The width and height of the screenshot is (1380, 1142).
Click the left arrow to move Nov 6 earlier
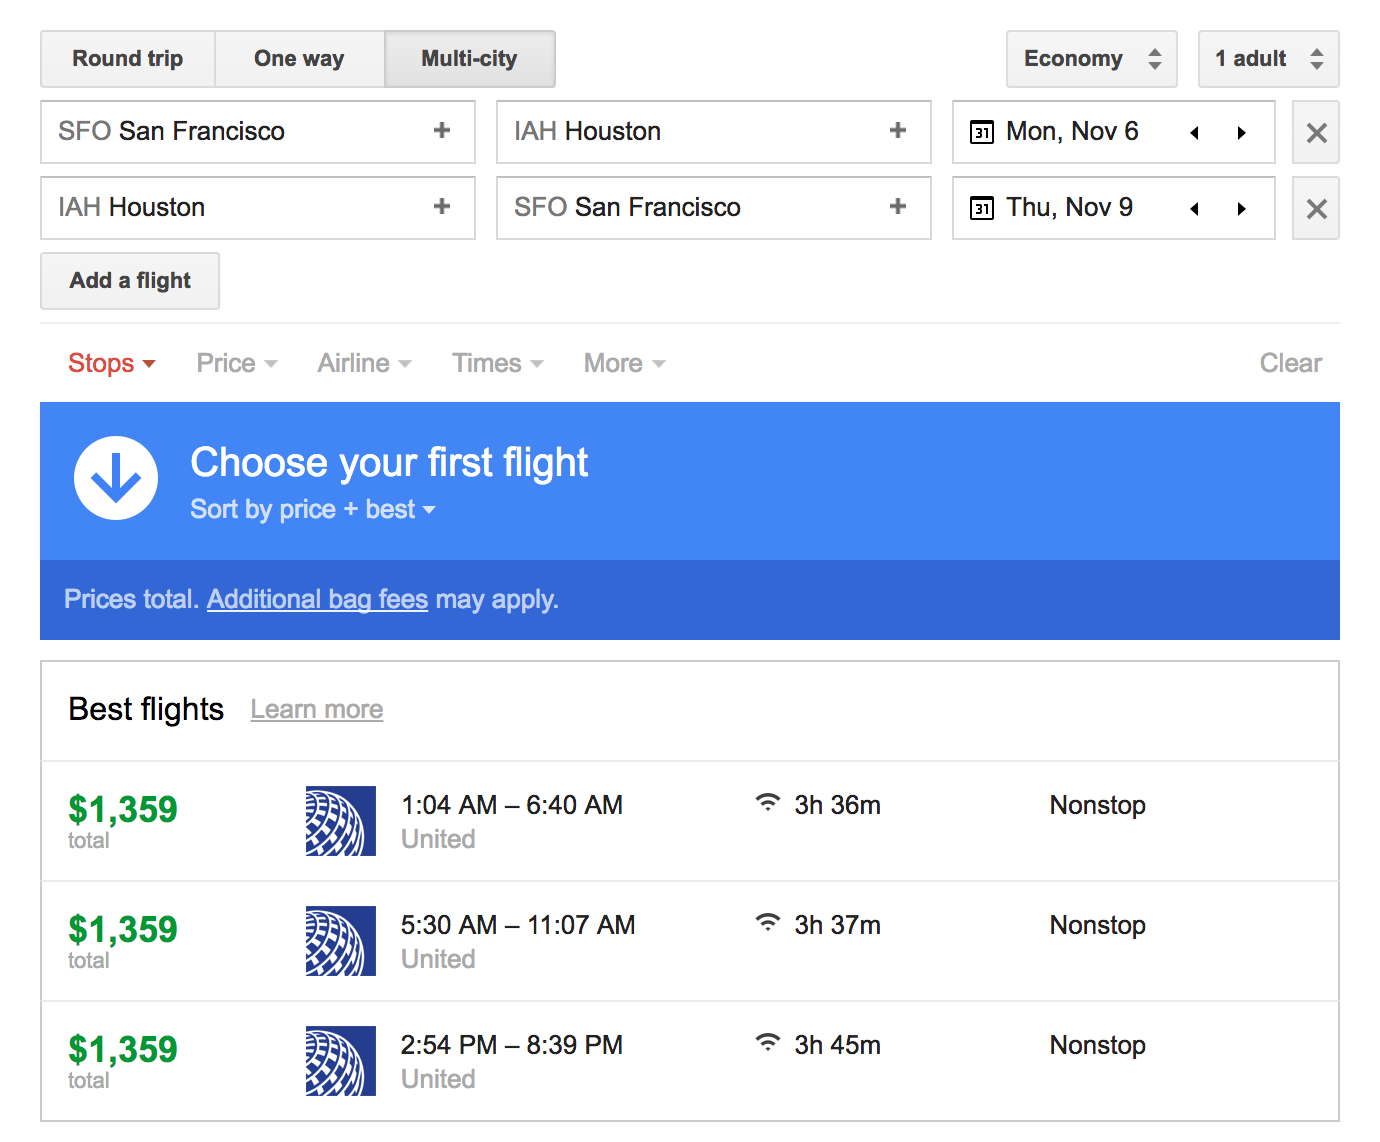point(1194,131)
